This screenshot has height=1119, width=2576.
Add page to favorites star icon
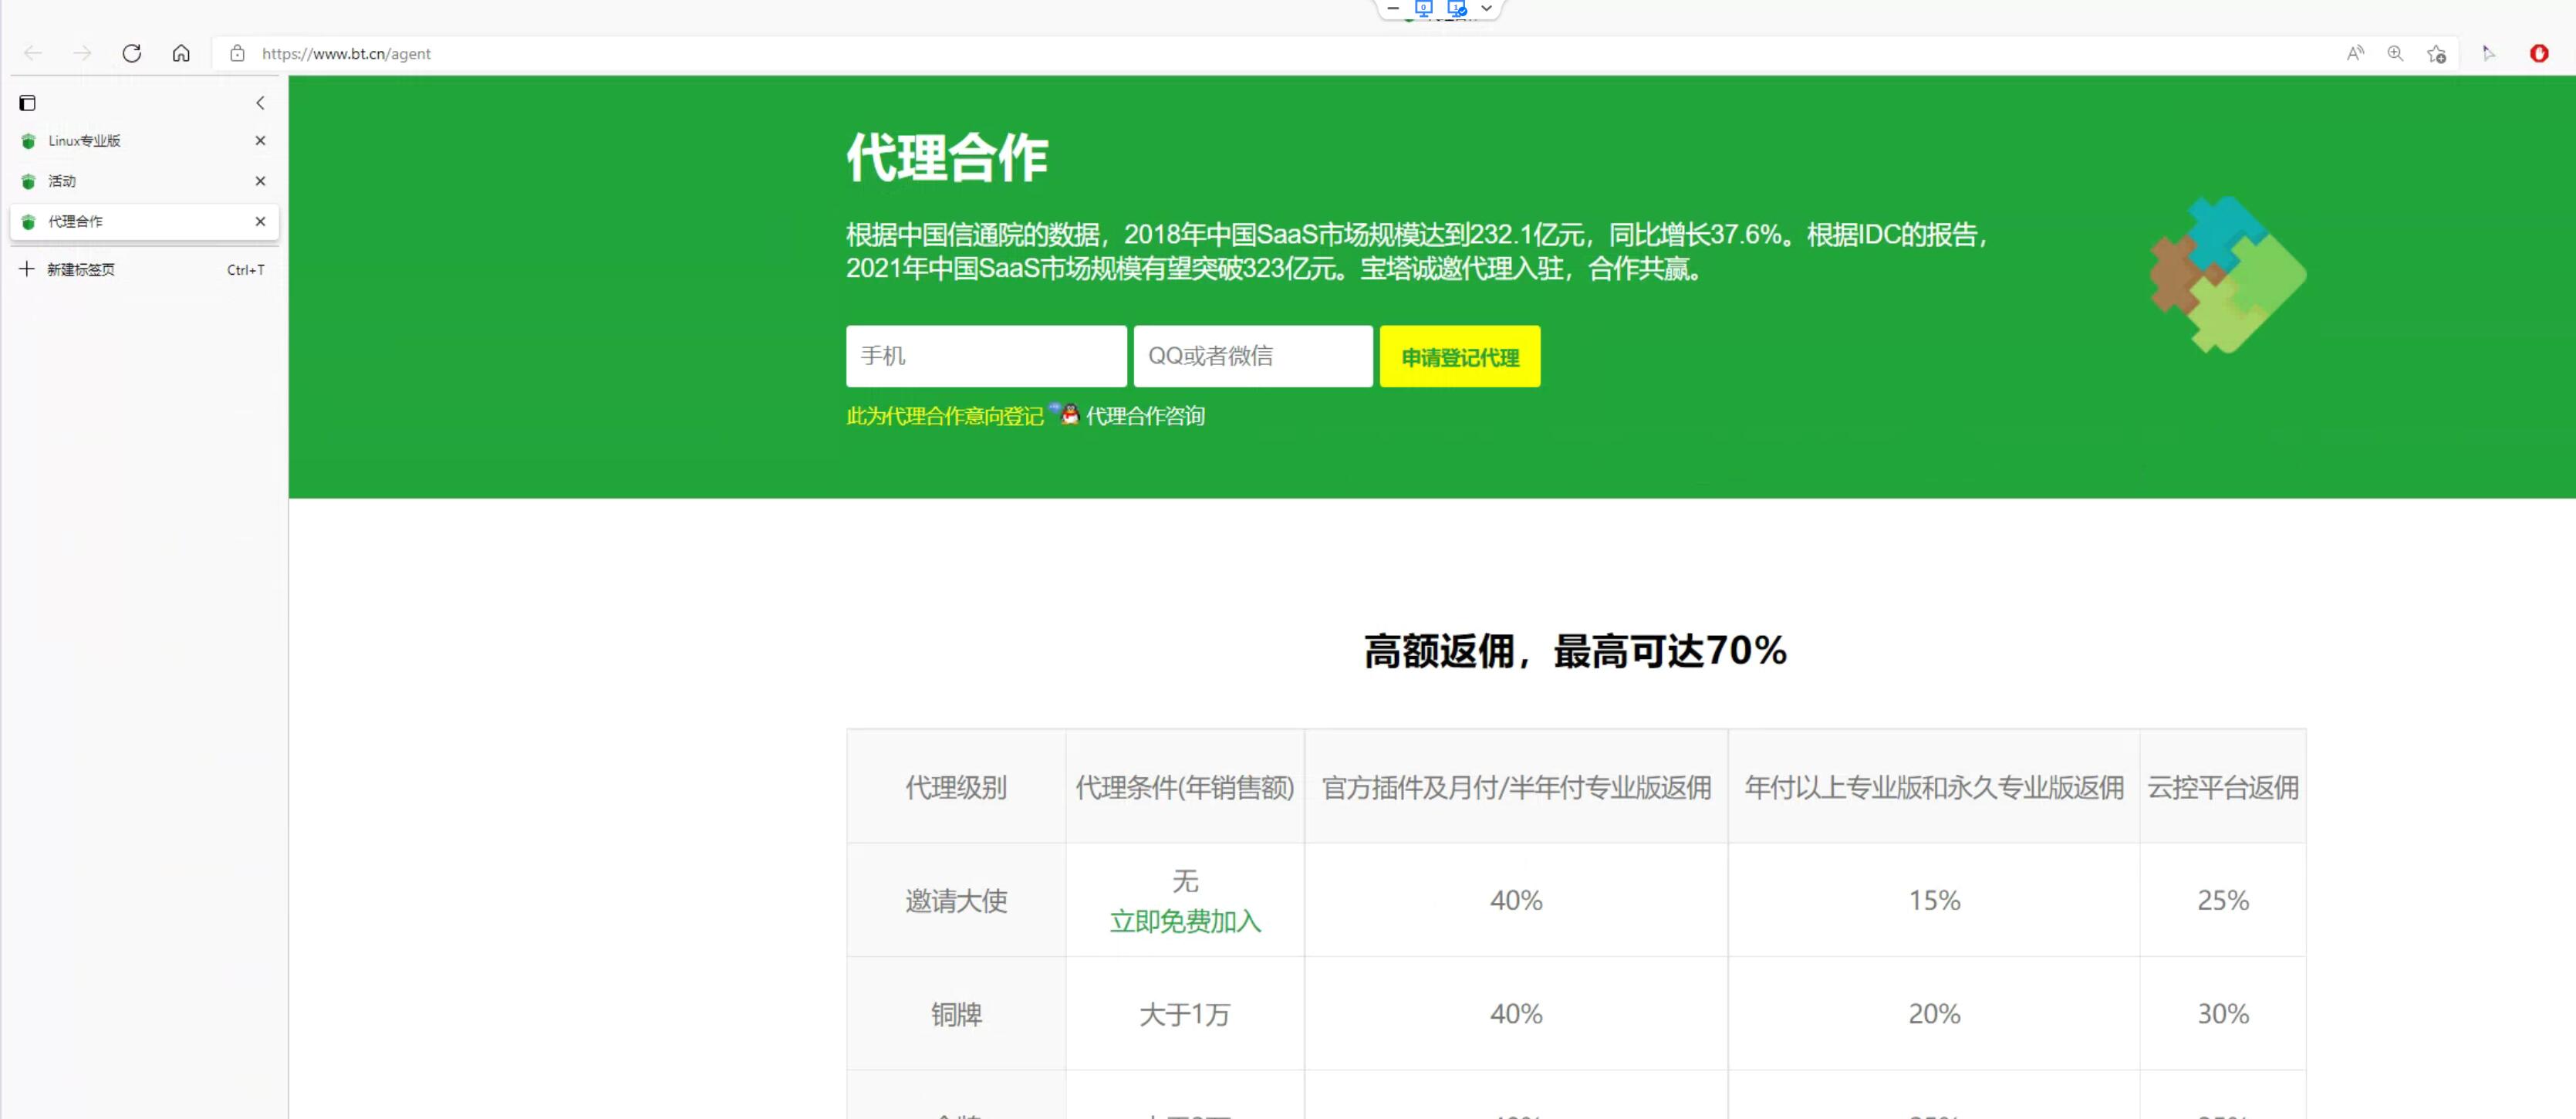(2436, 54)
